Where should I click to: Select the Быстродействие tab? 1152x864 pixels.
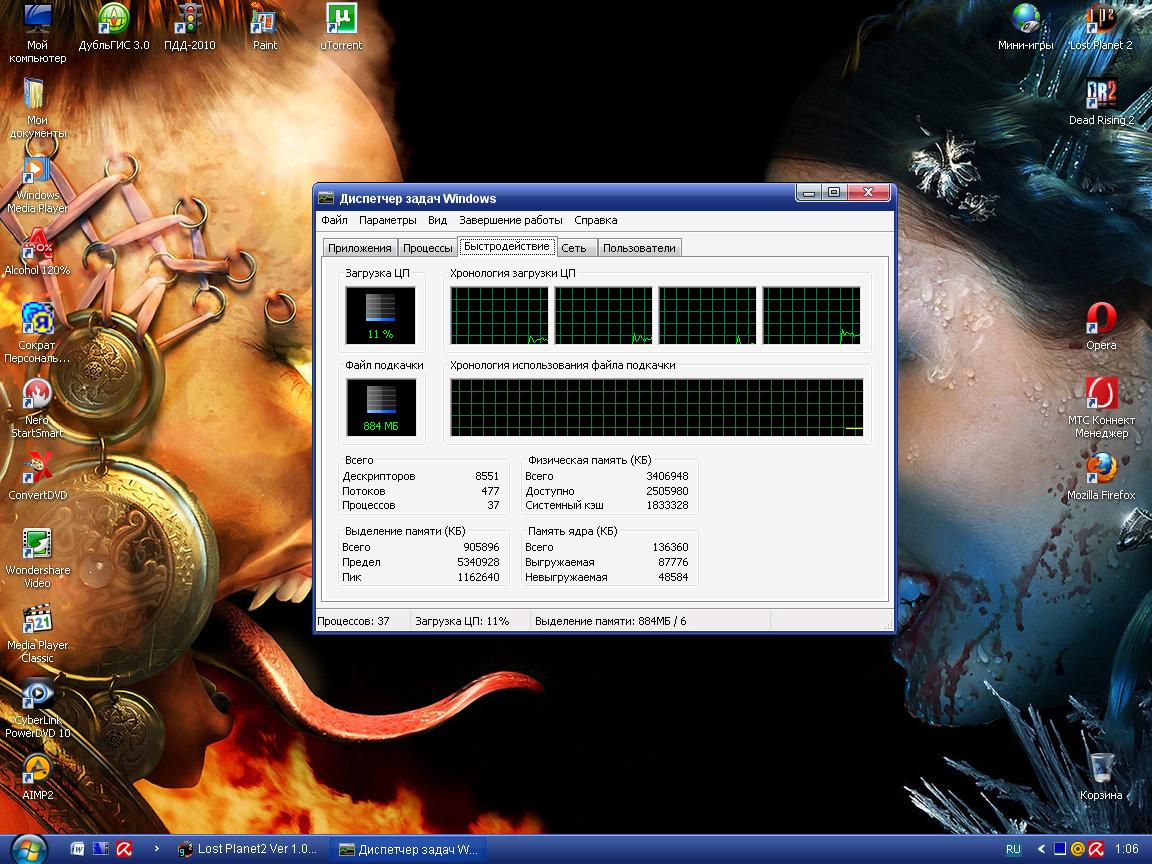coord(507,247)
